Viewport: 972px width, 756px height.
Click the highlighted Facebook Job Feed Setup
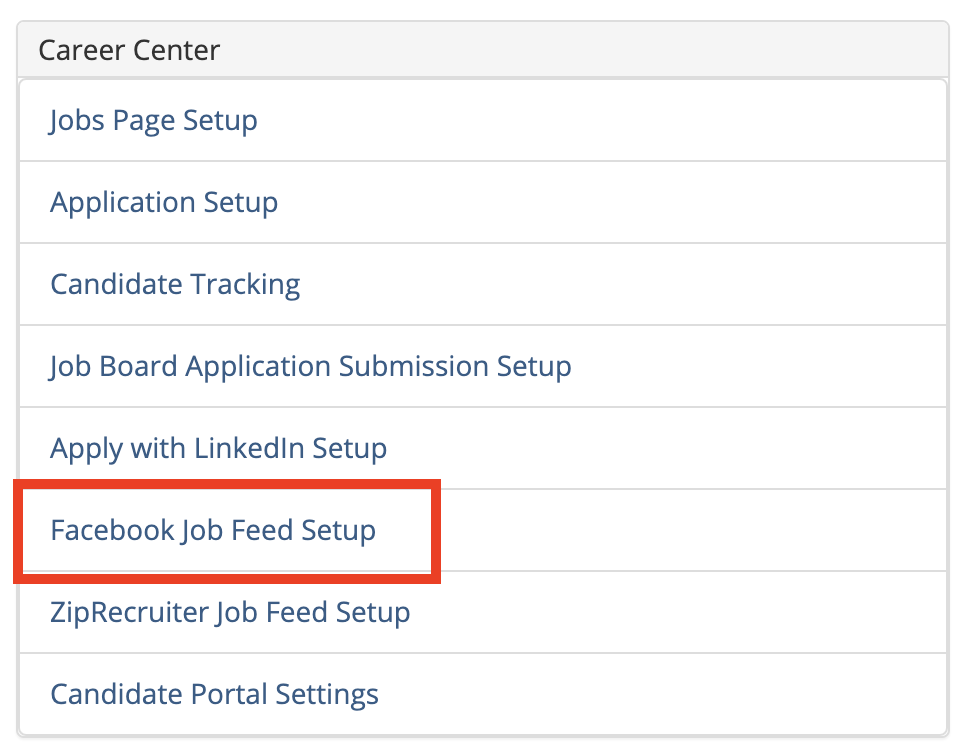[213, 531]
